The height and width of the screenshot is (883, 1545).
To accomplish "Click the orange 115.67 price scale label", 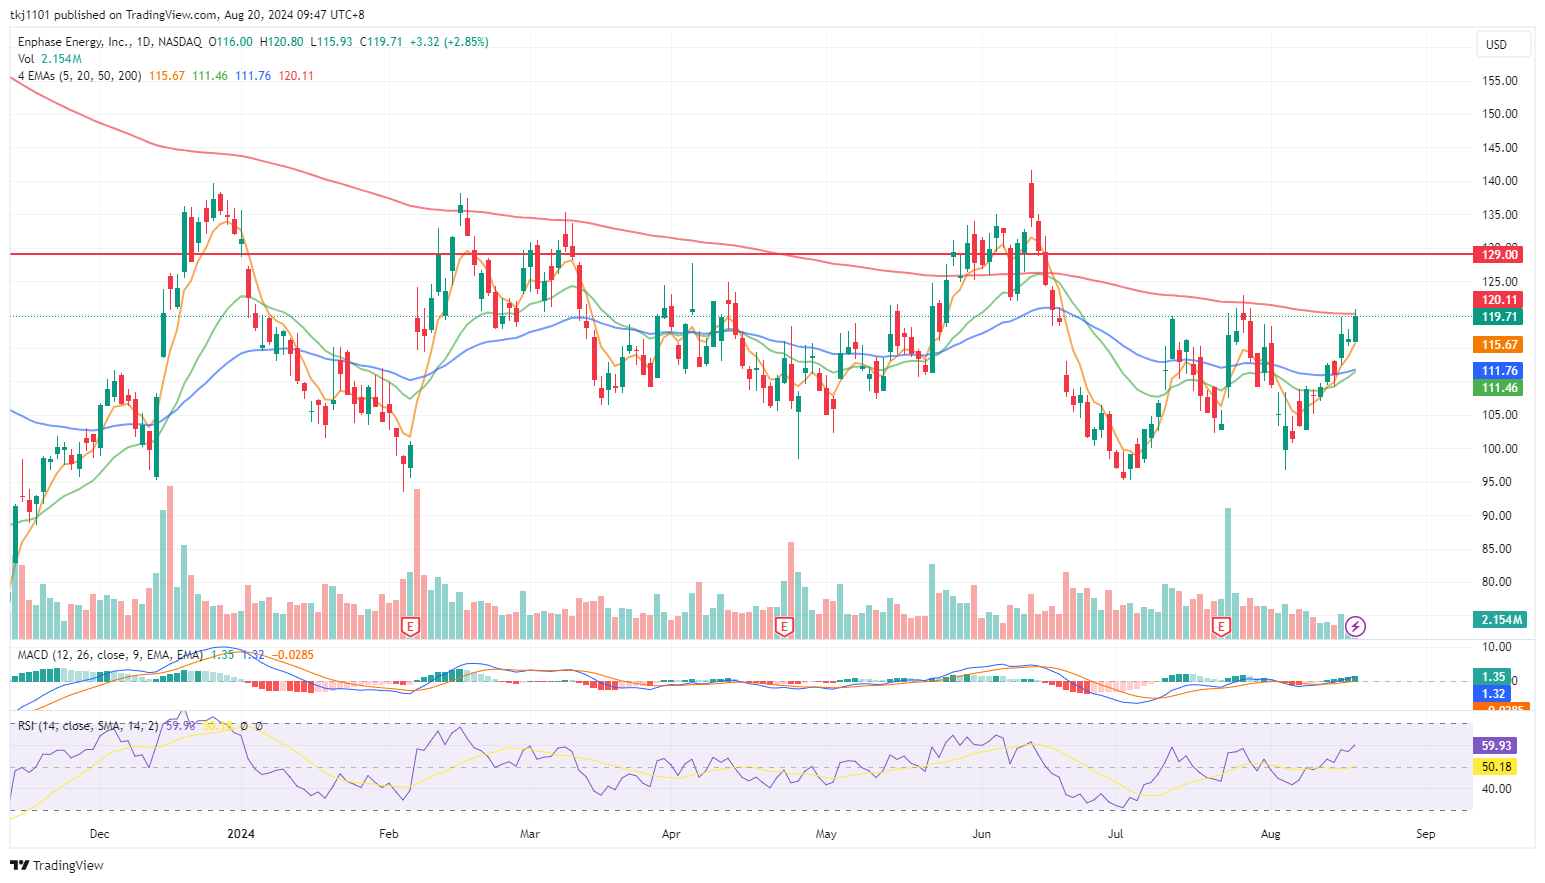I will (x=1498, y=345).
